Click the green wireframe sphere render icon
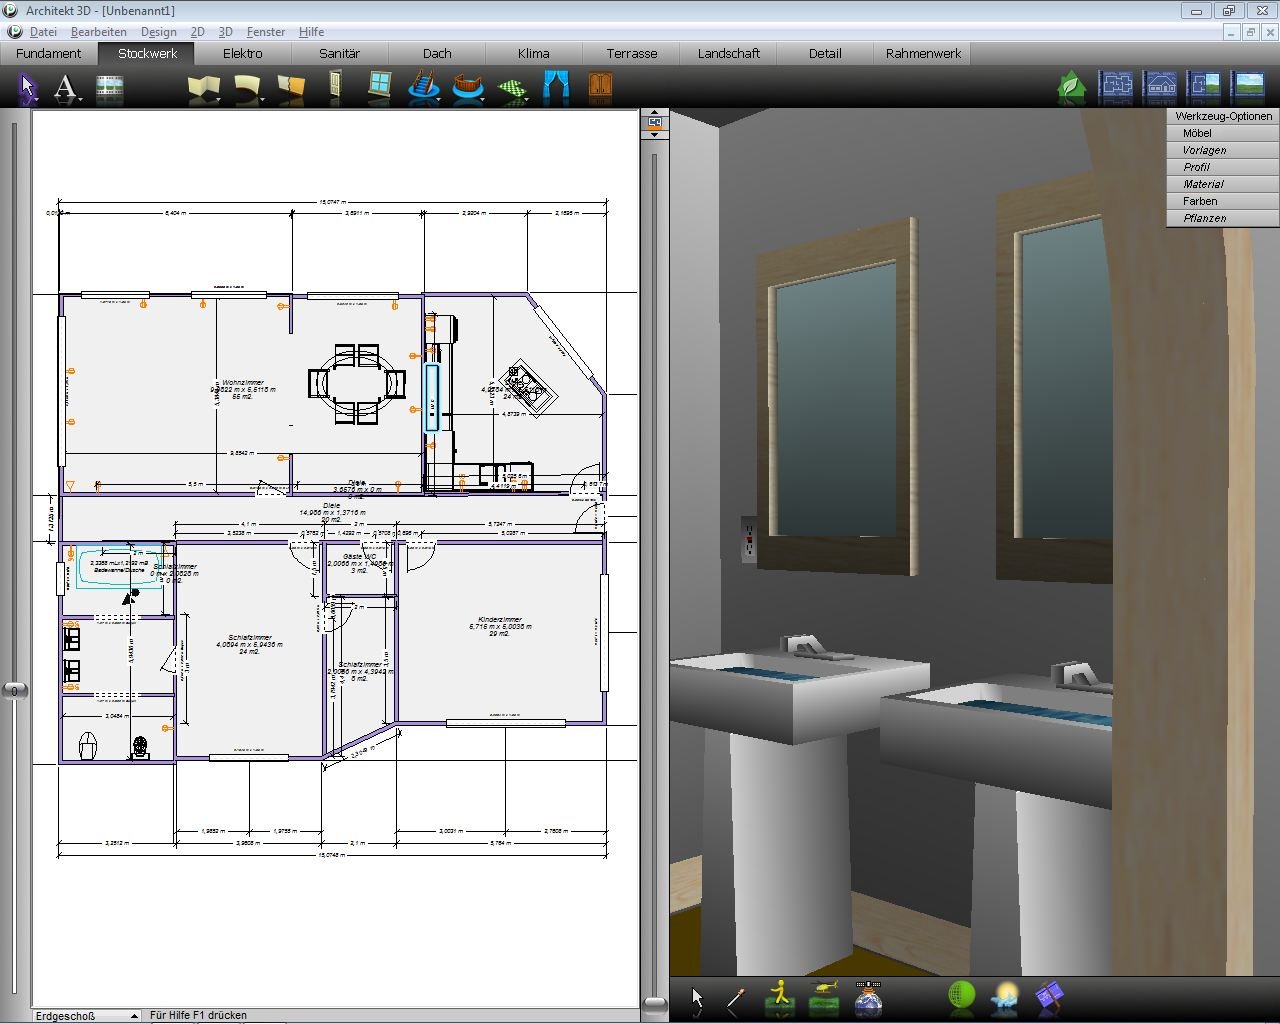 point(961,997)
